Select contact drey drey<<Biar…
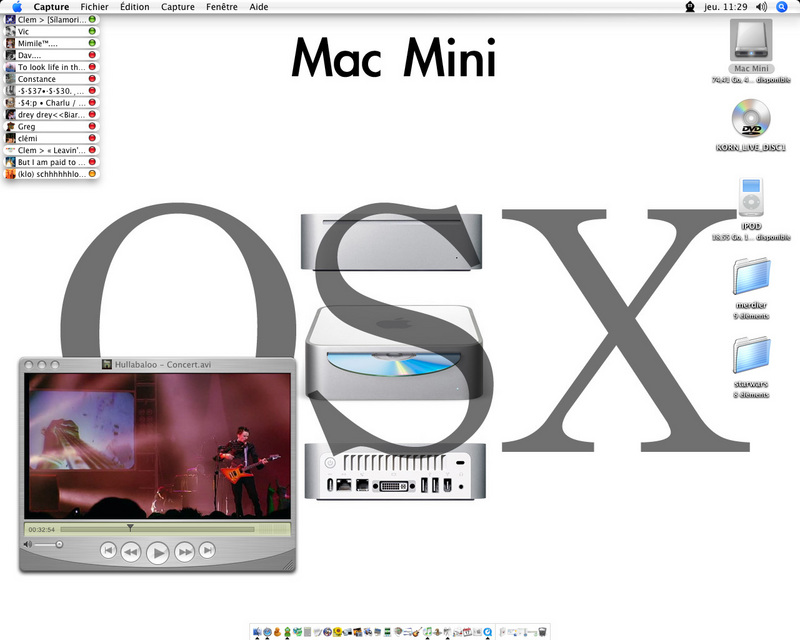The image size is (800, 640). click(x=51, y=114)
